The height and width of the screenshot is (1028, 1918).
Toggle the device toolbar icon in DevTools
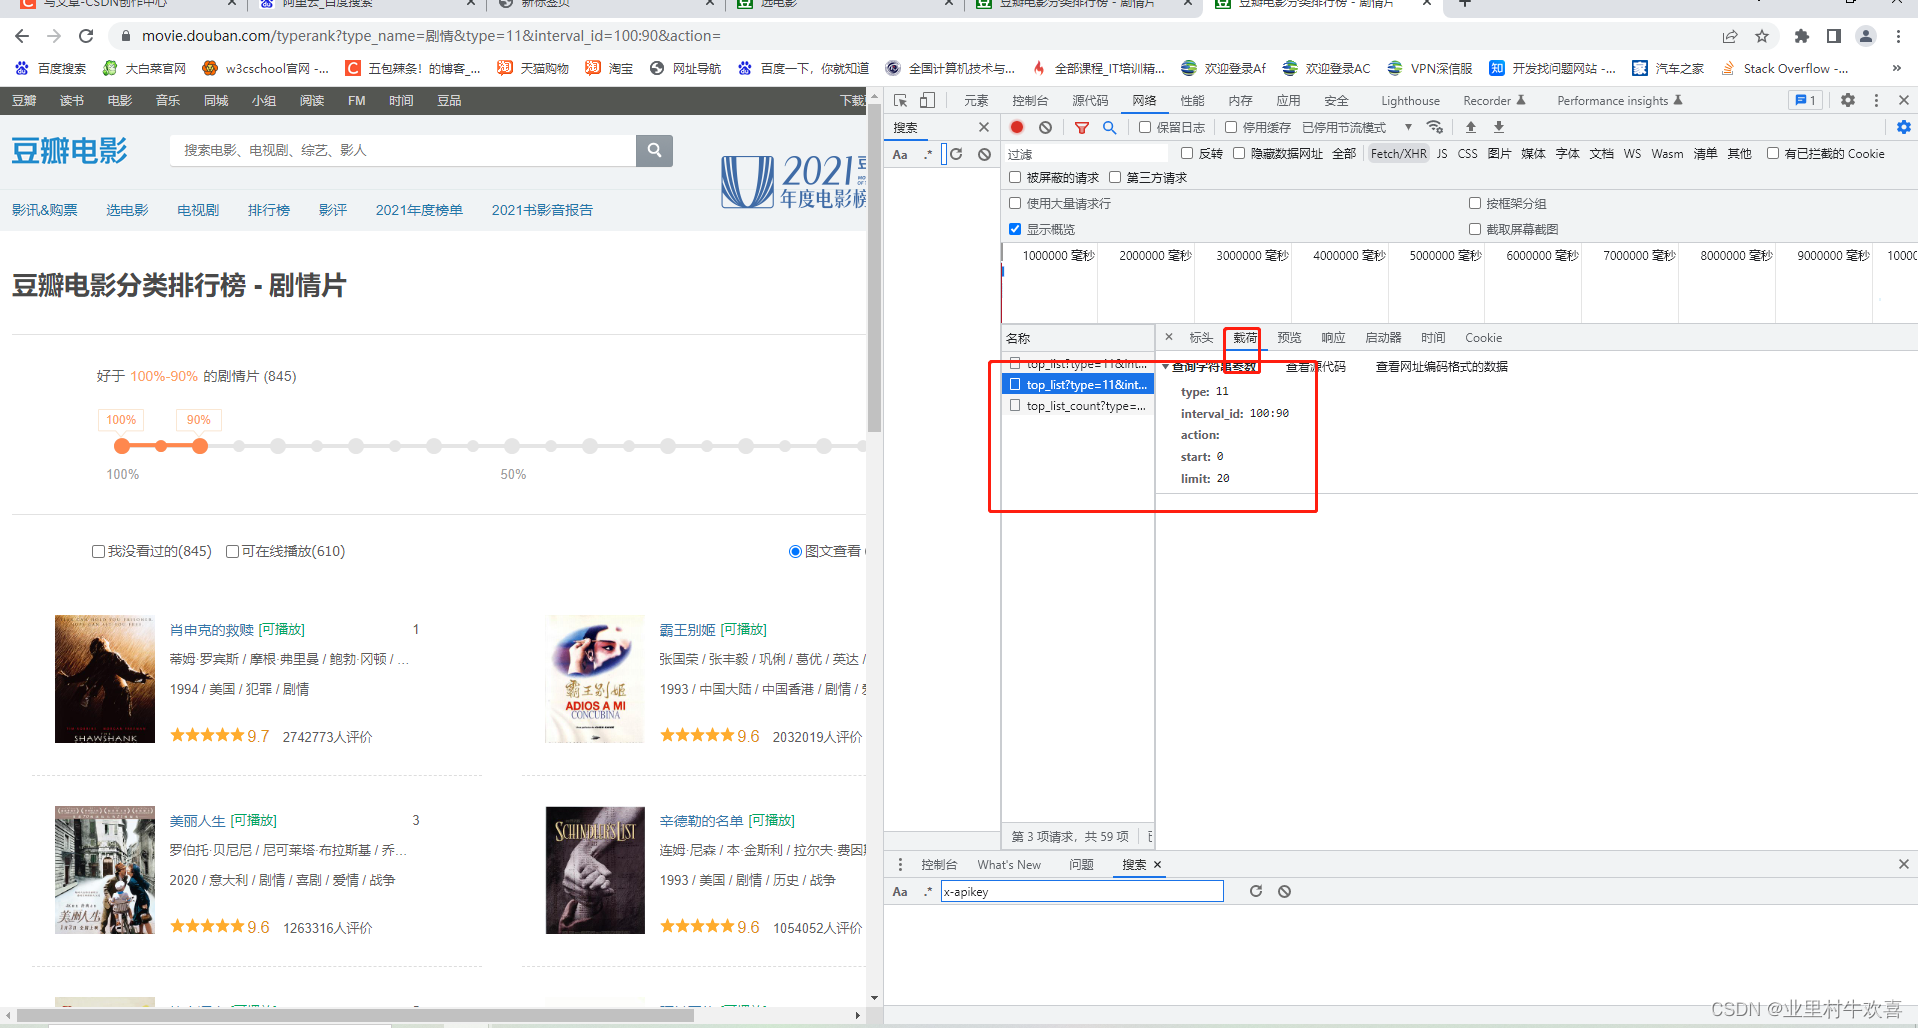[x=927, y=101]
